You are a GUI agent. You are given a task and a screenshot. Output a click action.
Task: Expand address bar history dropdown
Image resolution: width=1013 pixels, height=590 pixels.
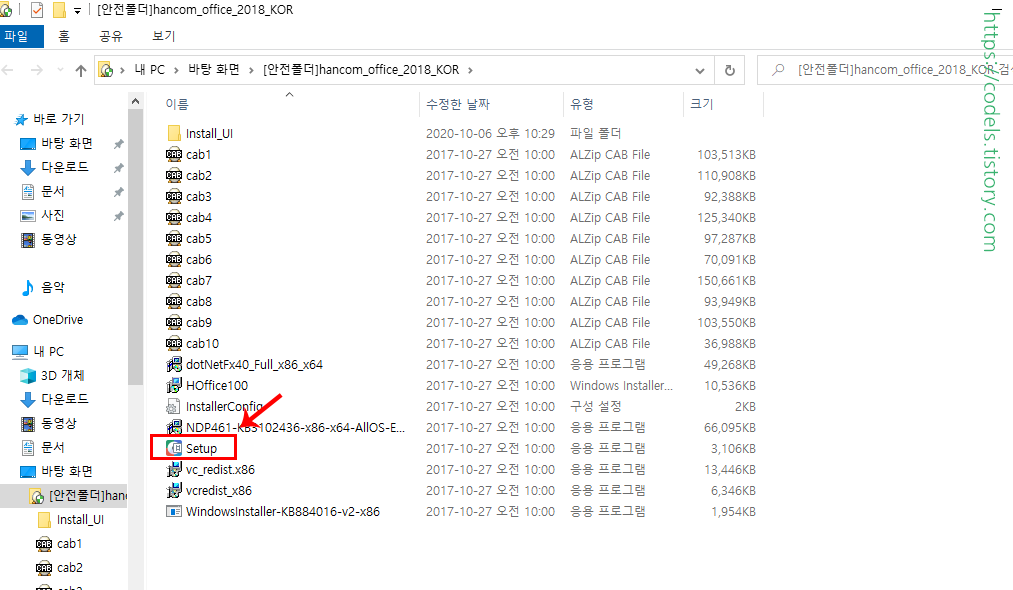(700, 70)
